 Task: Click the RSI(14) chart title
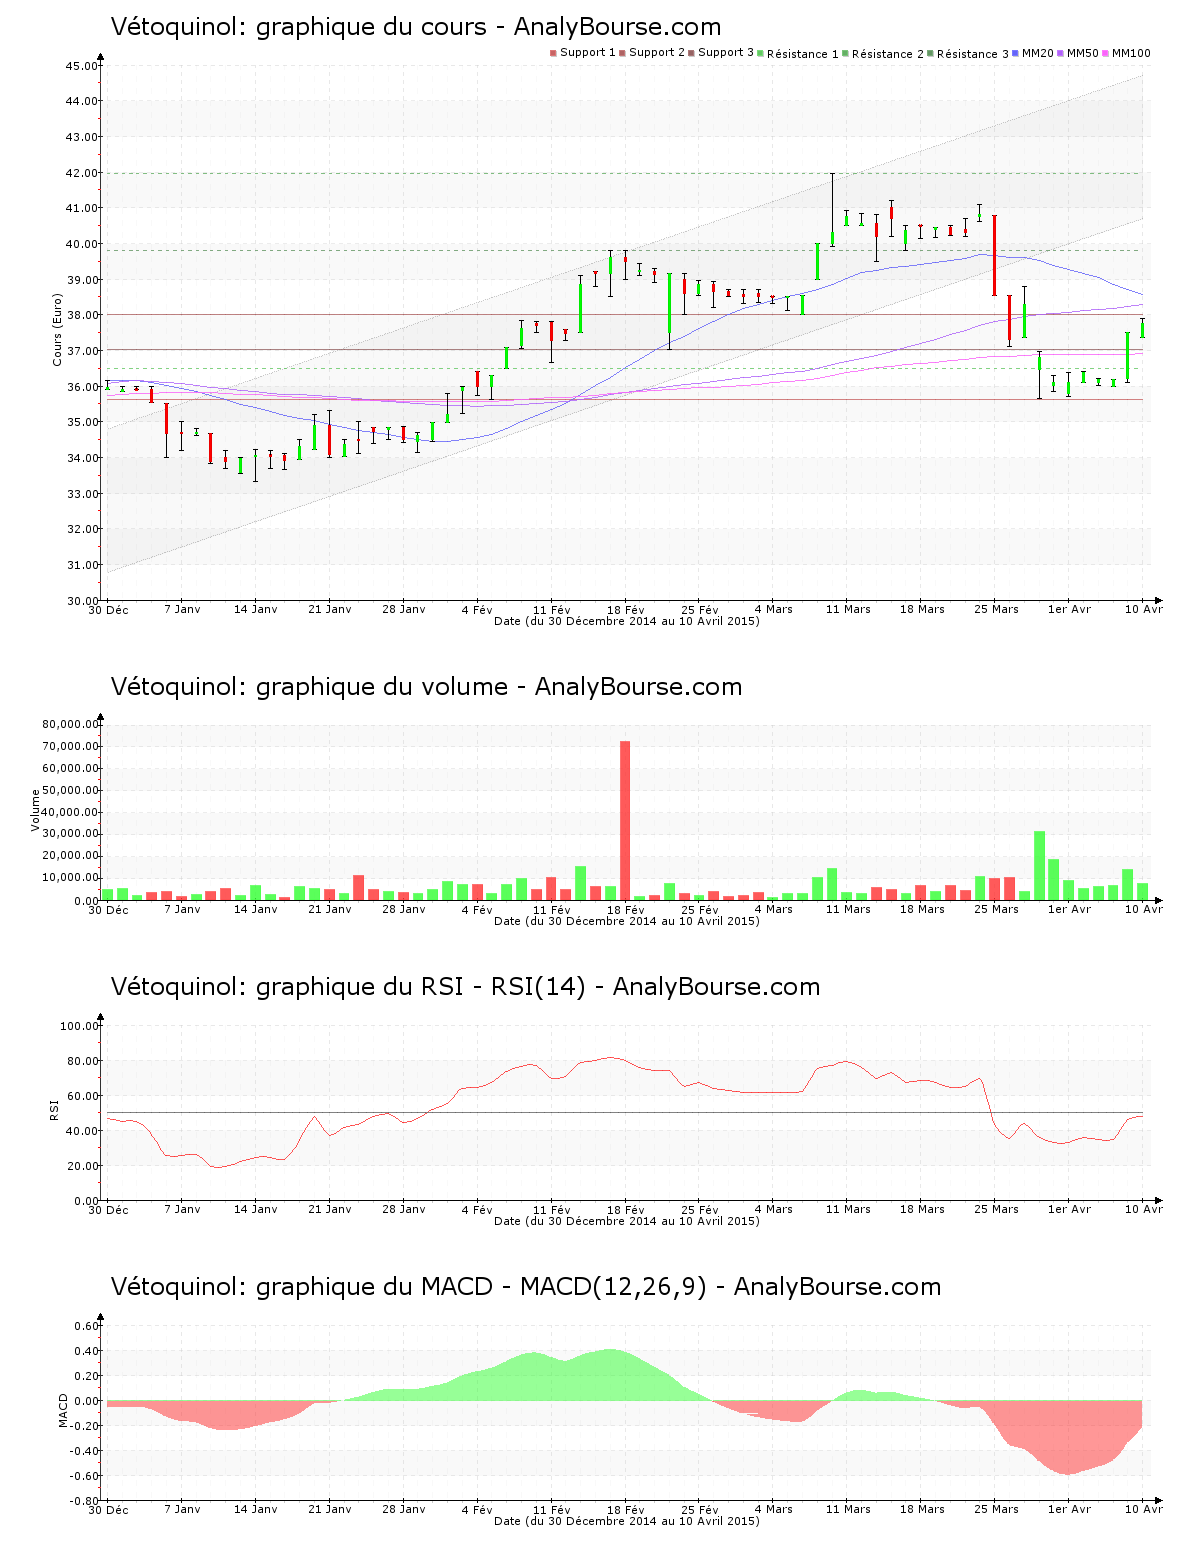tap(465, 987)
